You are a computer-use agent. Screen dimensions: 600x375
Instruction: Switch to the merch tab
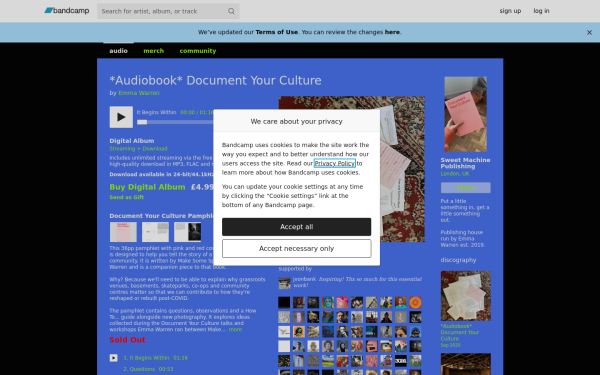153,51
